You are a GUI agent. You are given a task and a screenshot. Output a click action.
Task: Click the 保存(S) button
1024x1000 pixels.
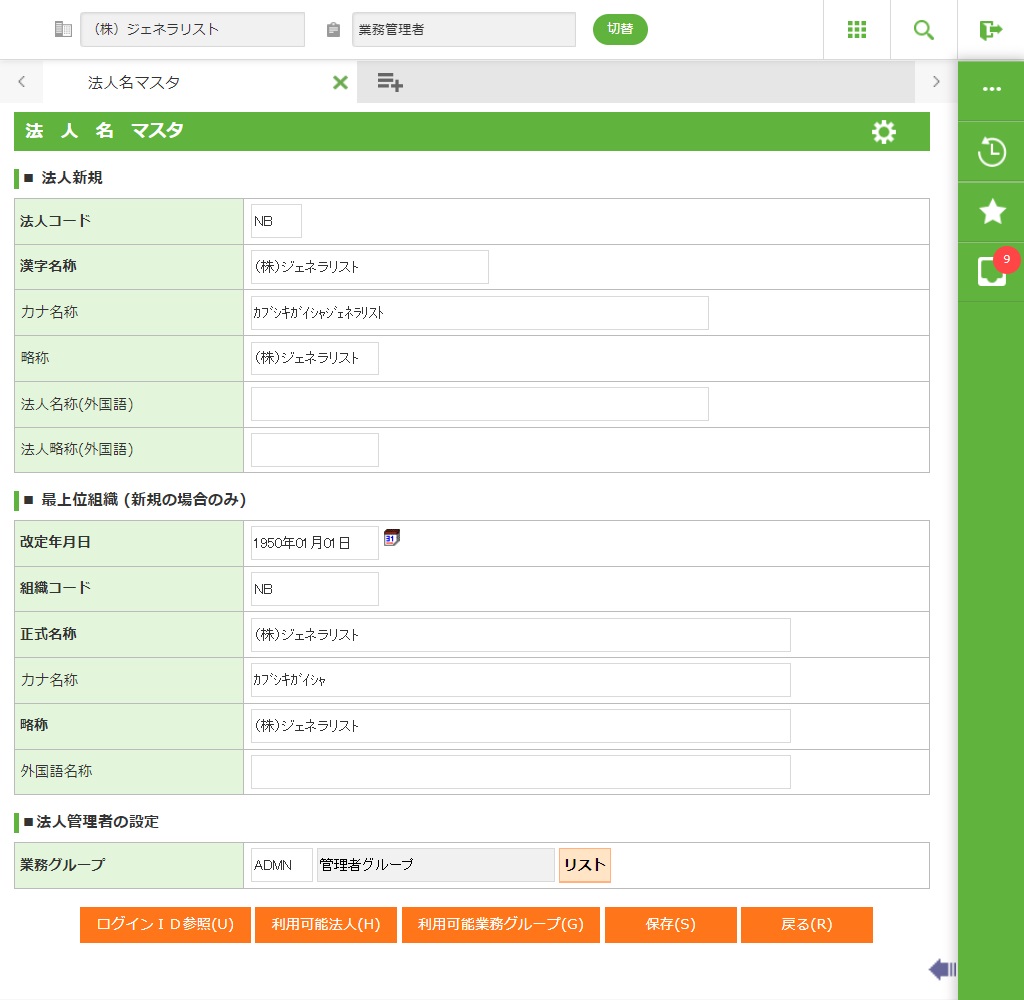[670, 925]
